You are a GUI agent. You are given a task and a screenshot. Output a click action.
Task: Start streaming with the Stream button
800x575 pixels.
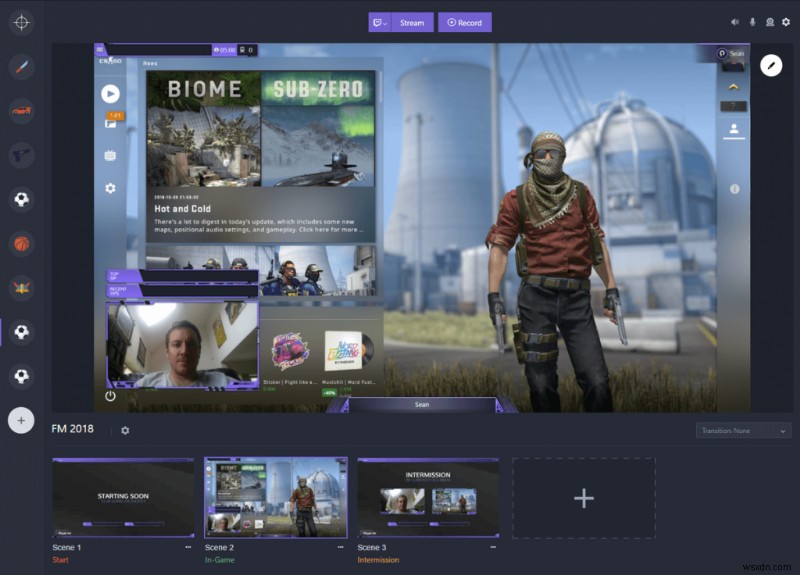[x=412, y=22]
